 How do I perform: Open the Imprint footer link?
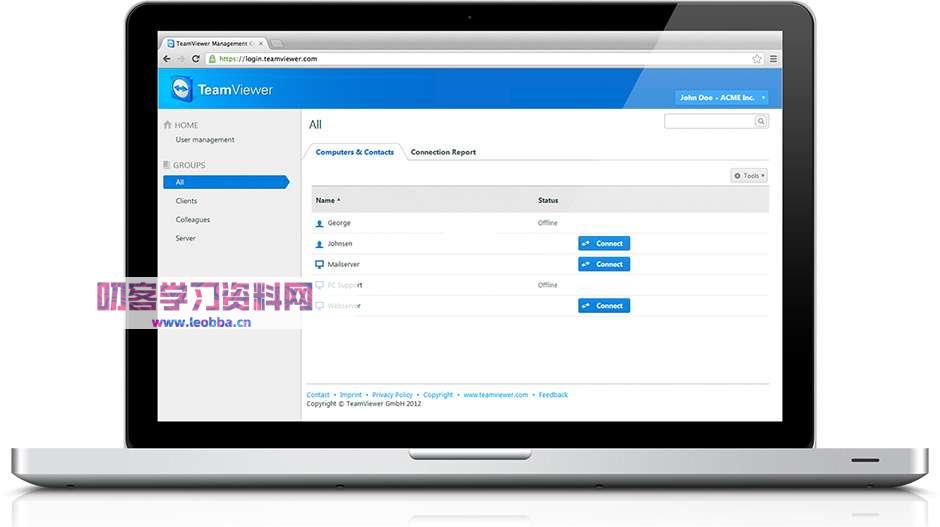pos(351,395)
